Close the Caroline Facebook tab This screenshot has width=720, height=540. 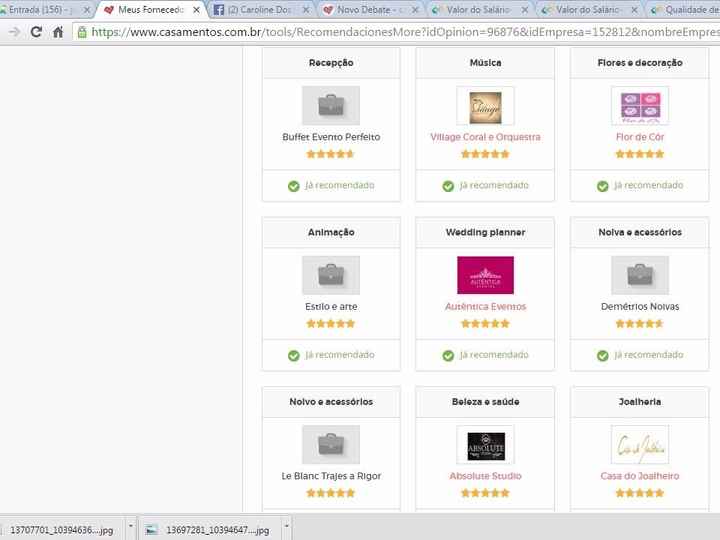[x=306, y=10]
